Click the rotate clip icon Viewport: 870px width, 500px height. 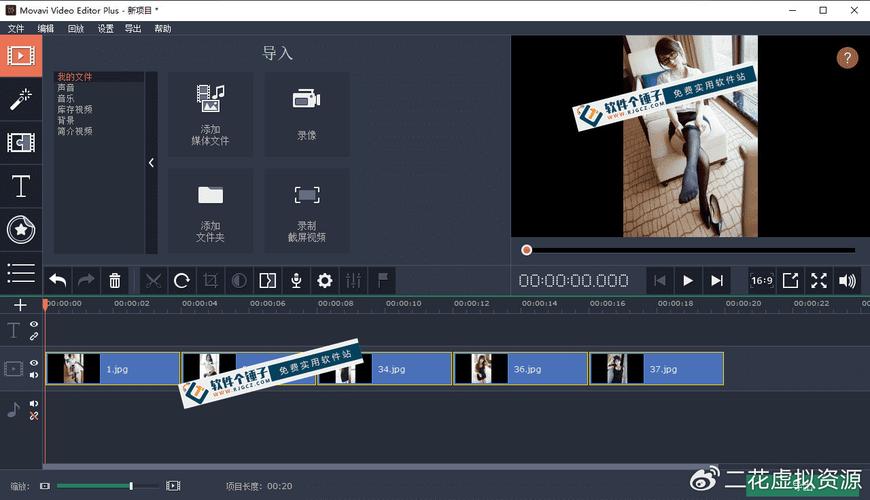[x=182, y=281]
